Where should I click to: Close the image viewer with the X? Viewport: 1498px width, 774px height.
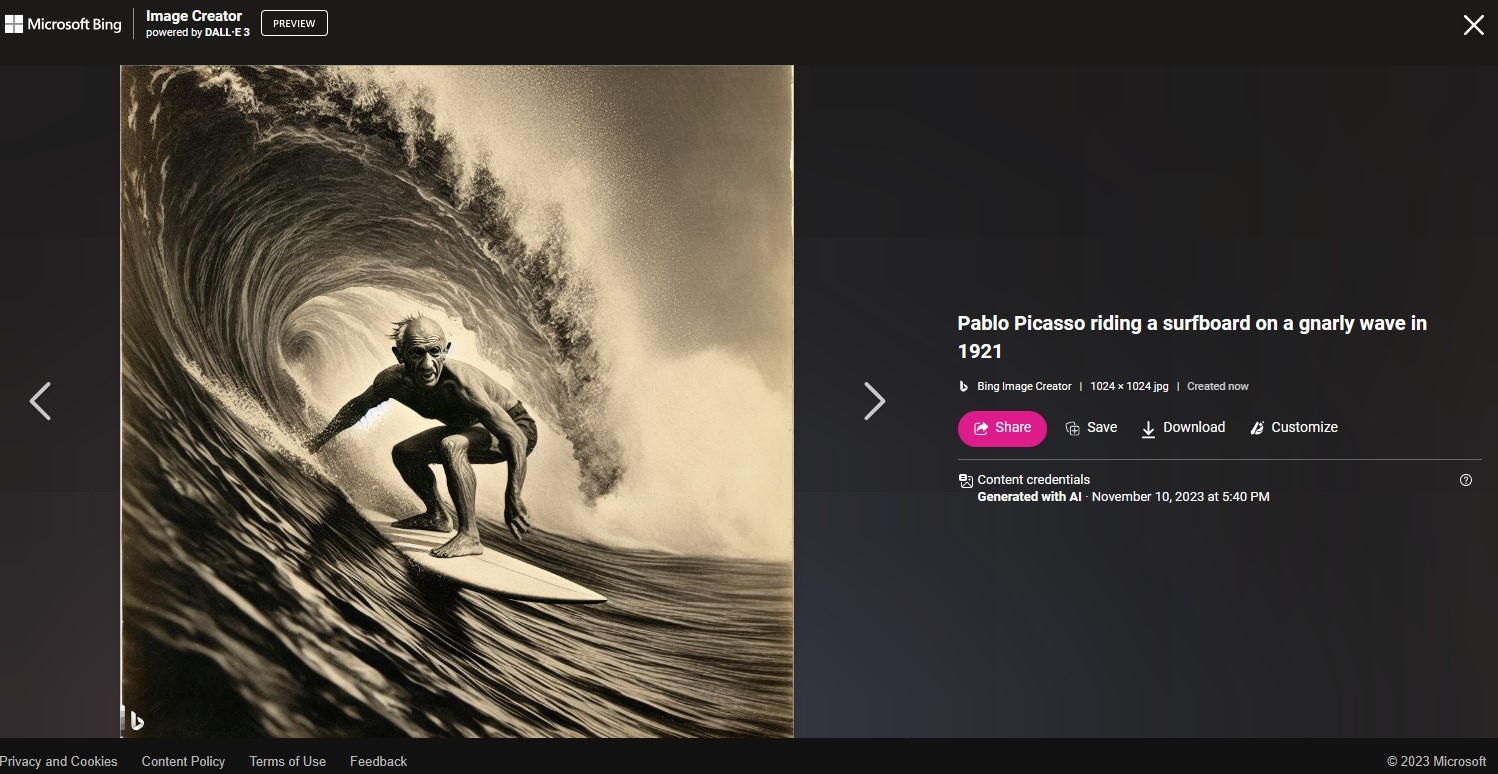pos(1473,25)
